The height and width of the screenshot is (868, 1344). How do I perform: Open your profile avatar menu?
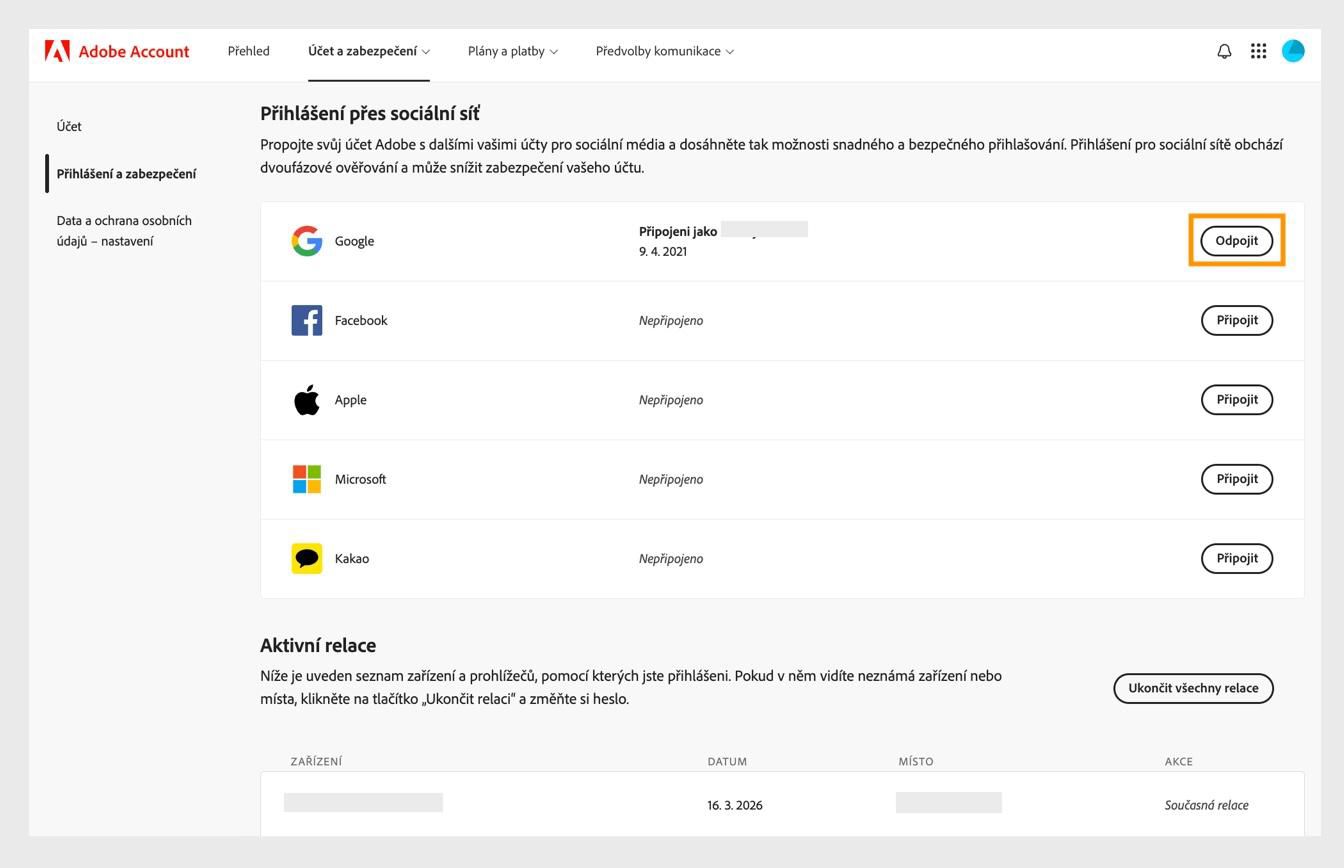pyautogui.click(x=1293, y=51)
